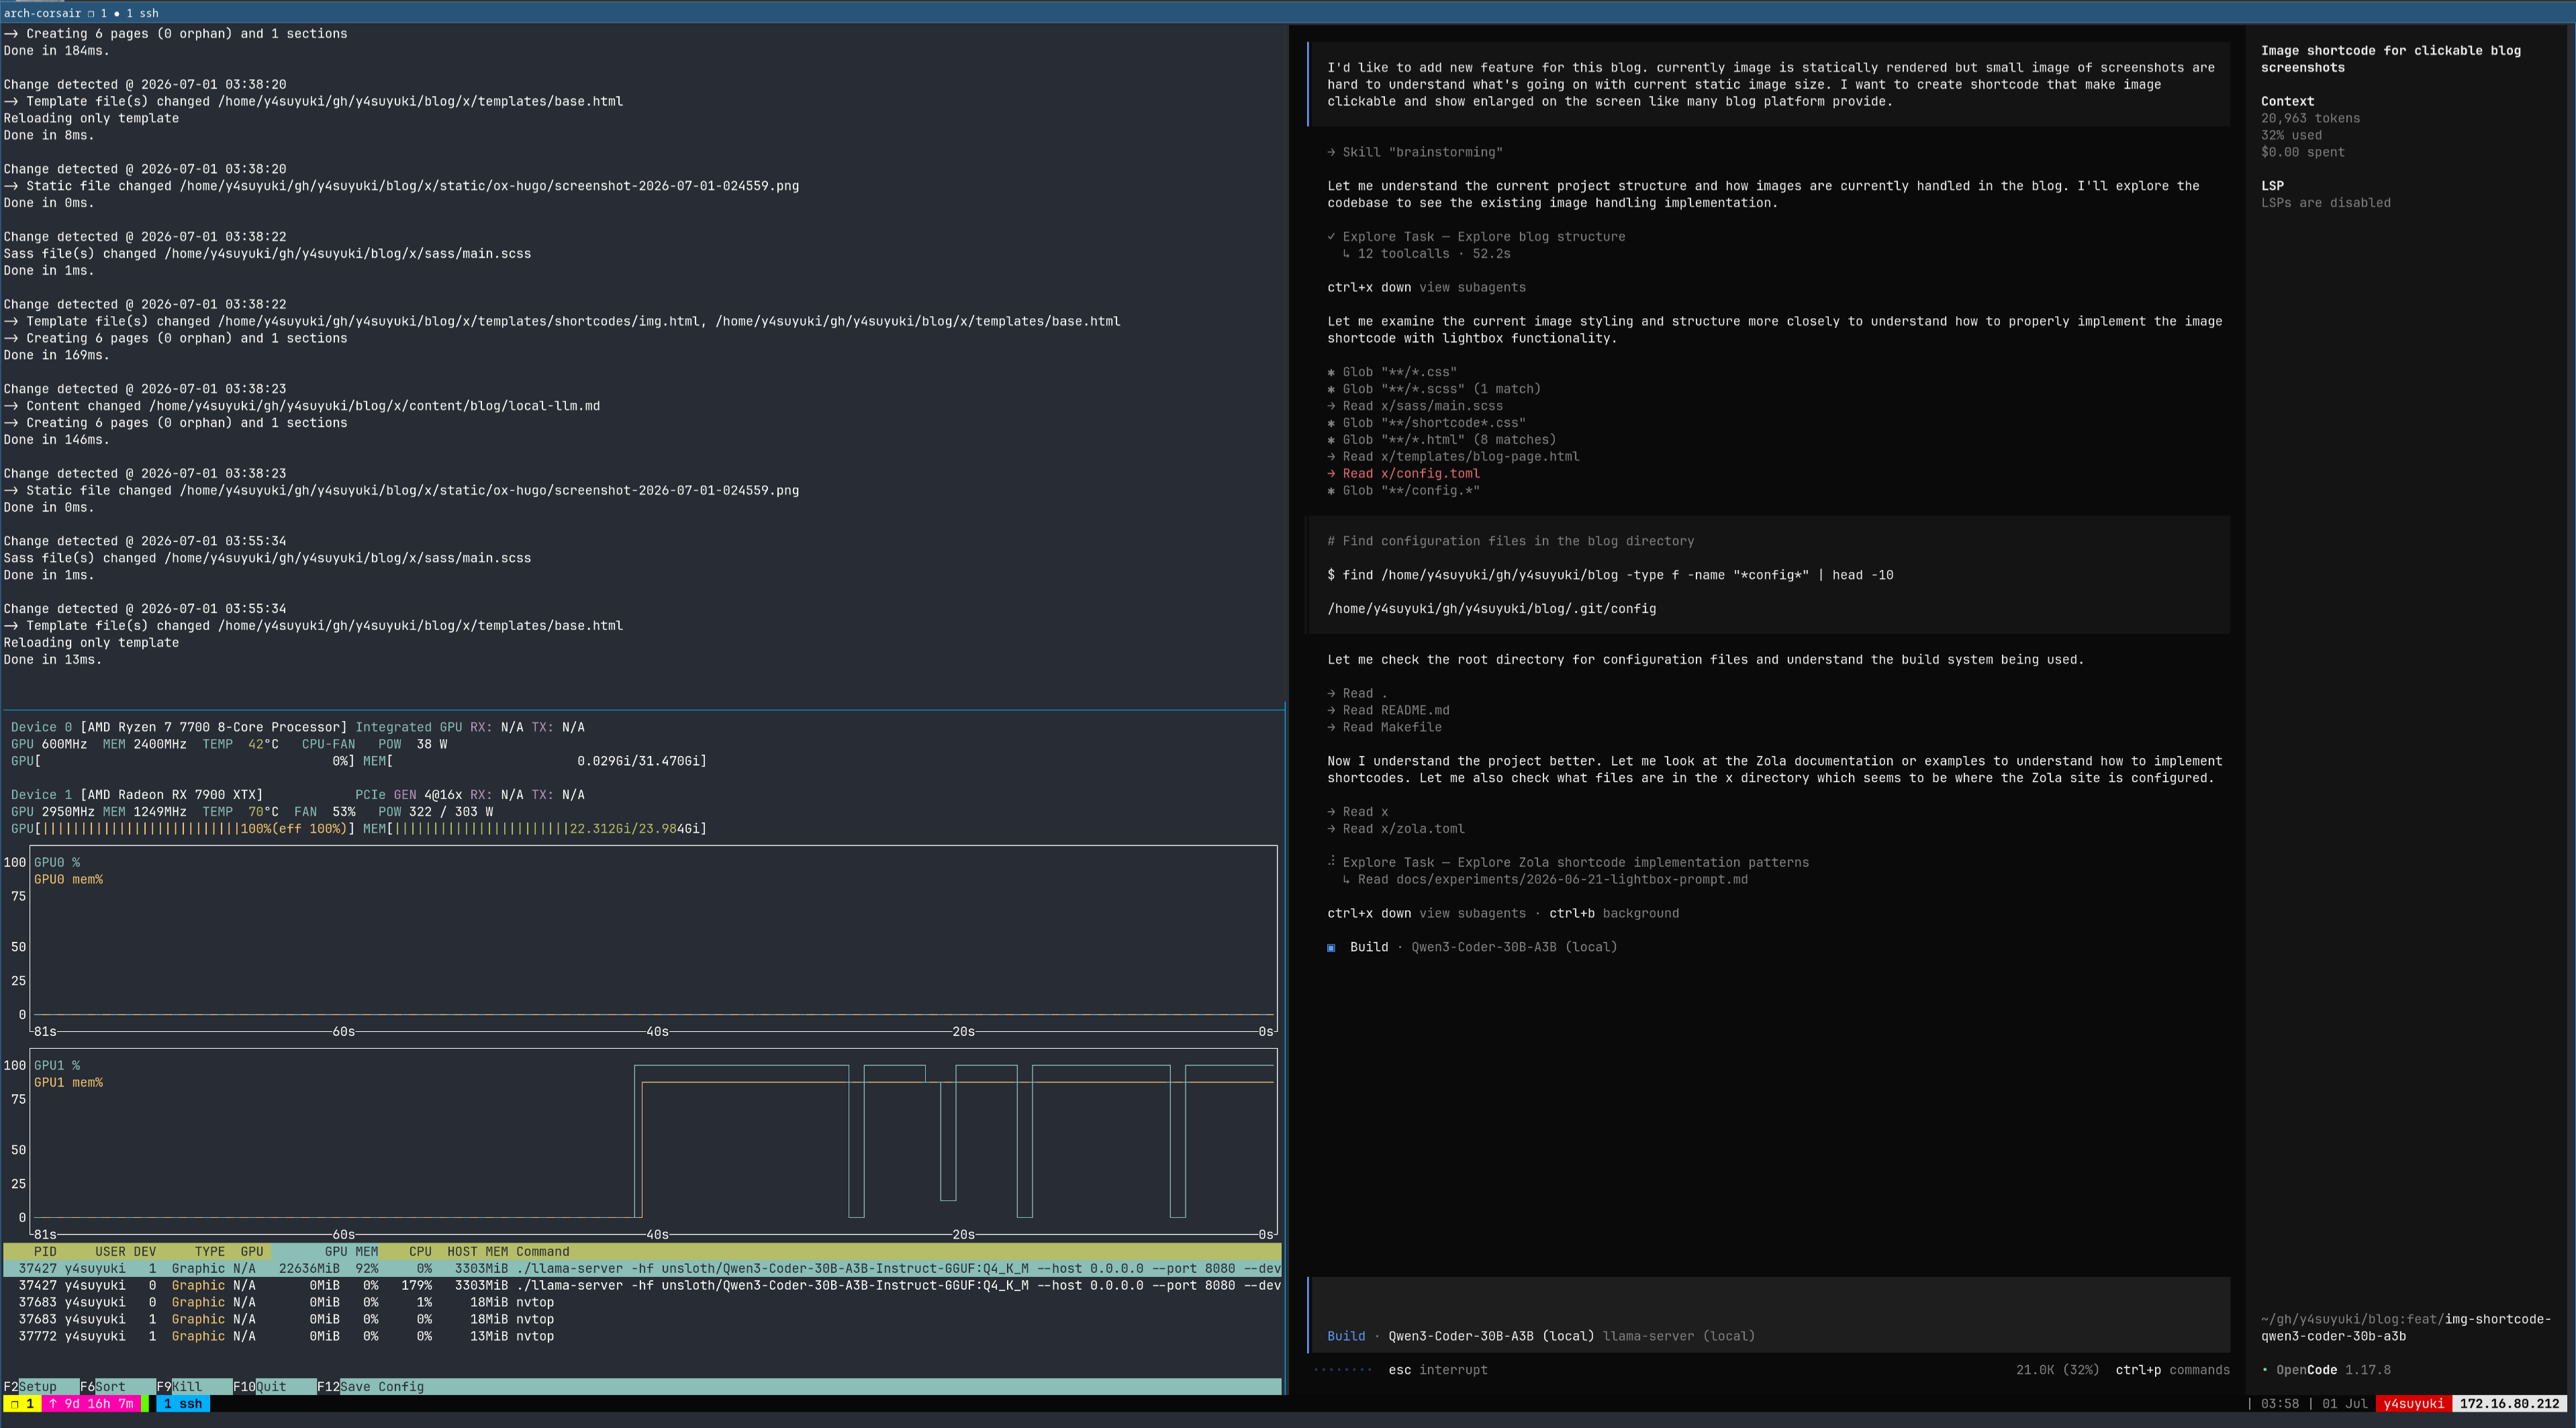Click the green dot beside OpenCode 1.17.8

point(2265,1370)
